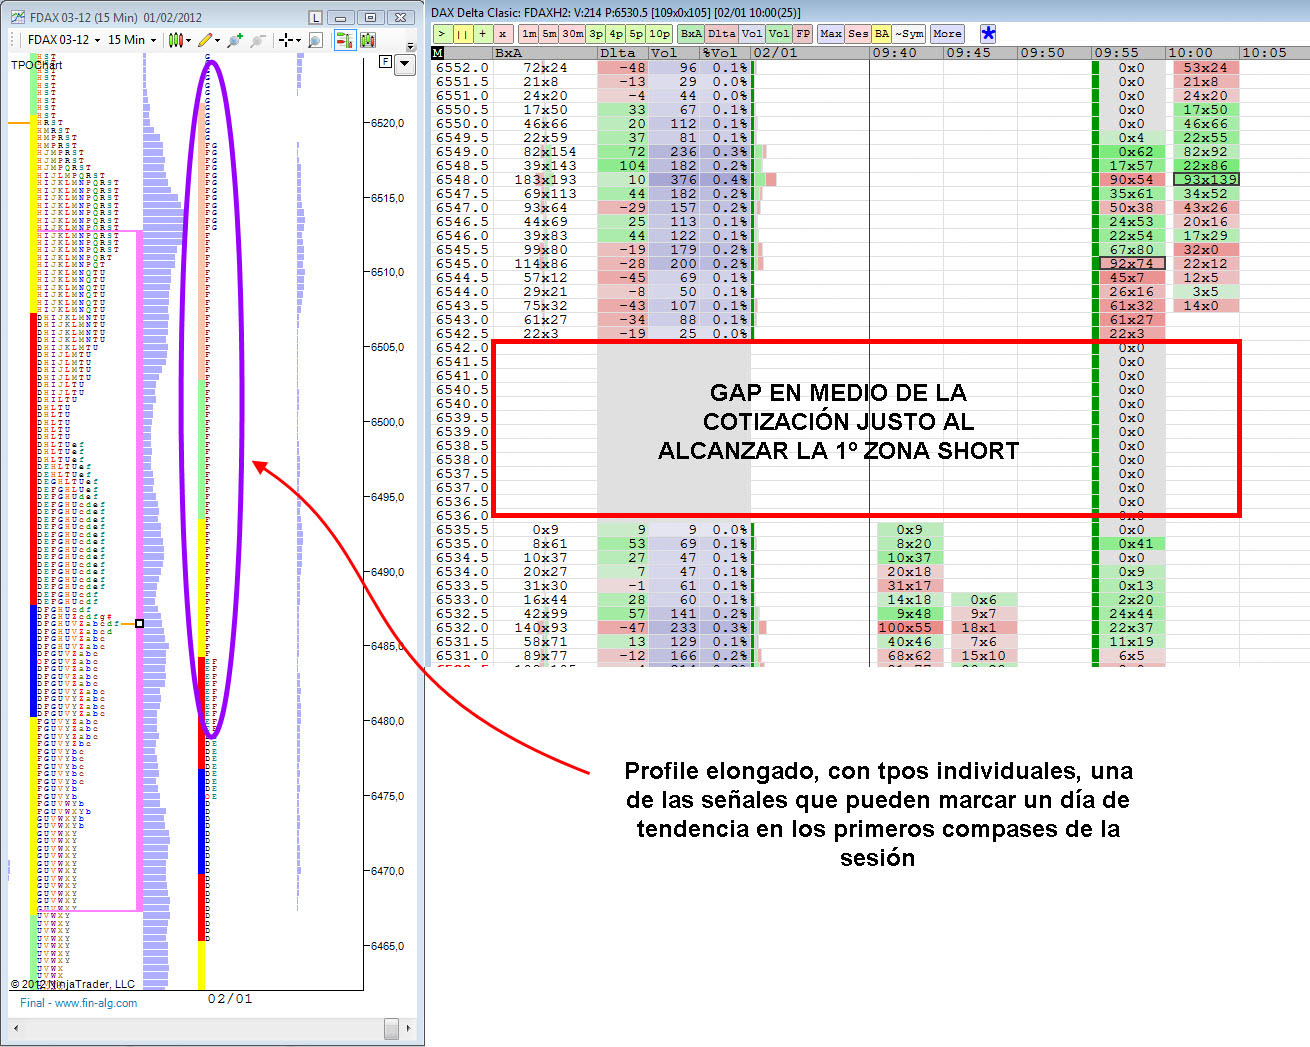Select the 5m timeframe button

coord(549,34)
